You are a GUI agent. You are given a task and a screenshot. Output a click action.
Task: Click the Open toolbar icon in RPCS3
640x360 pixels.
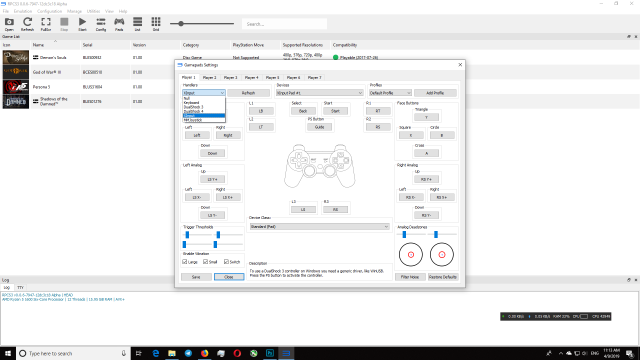(x=9, y=24)
